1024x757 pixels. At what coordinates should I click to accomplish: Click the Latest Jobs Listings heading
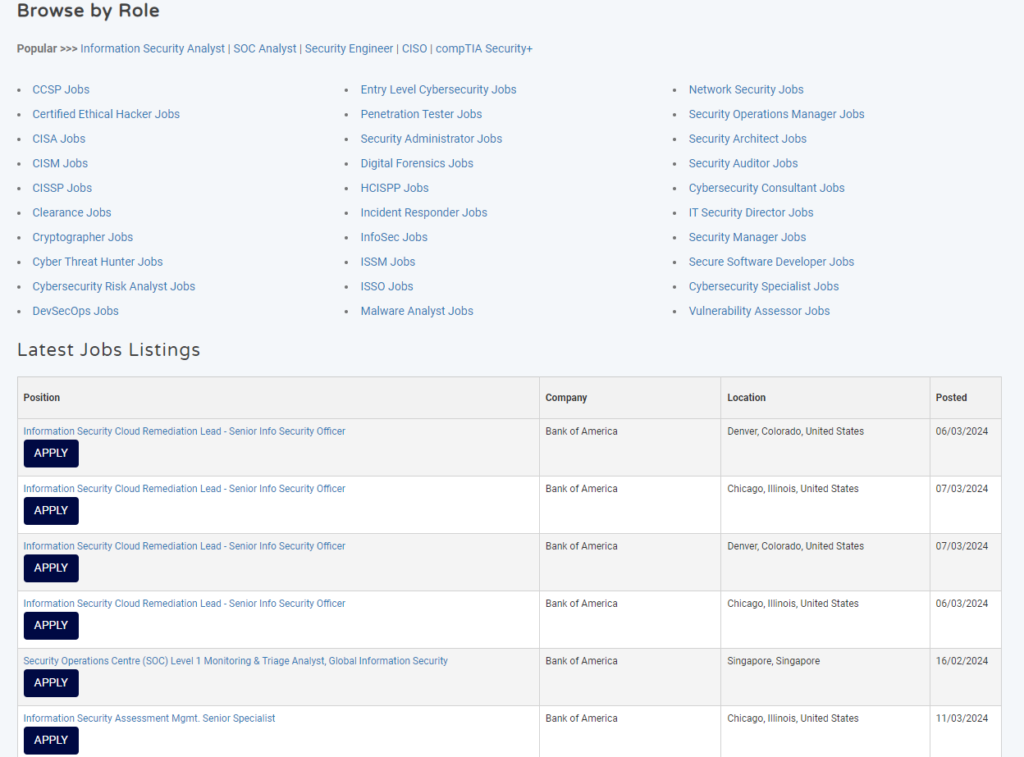[x=108, y=350]
